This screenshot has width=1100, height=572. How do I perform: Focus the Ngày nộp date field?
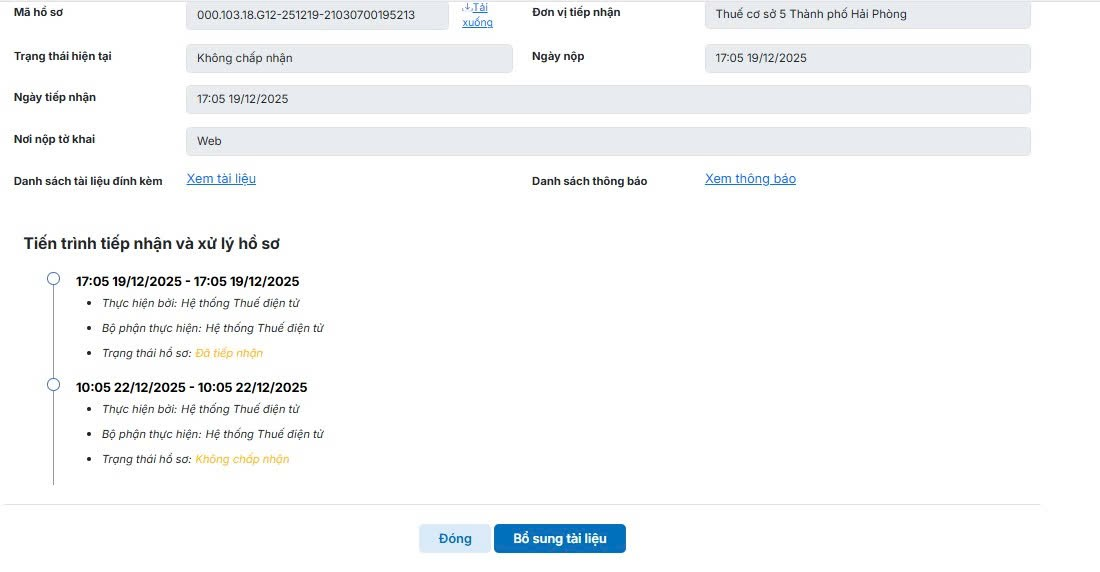[867, 58]
